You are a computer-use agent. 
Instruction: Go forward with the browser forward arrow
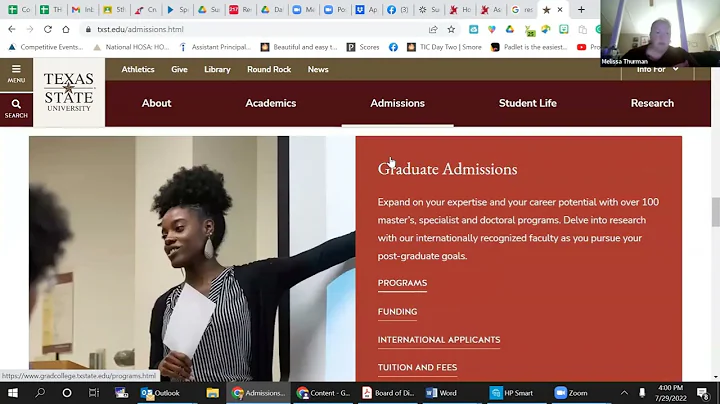(30, 29)
